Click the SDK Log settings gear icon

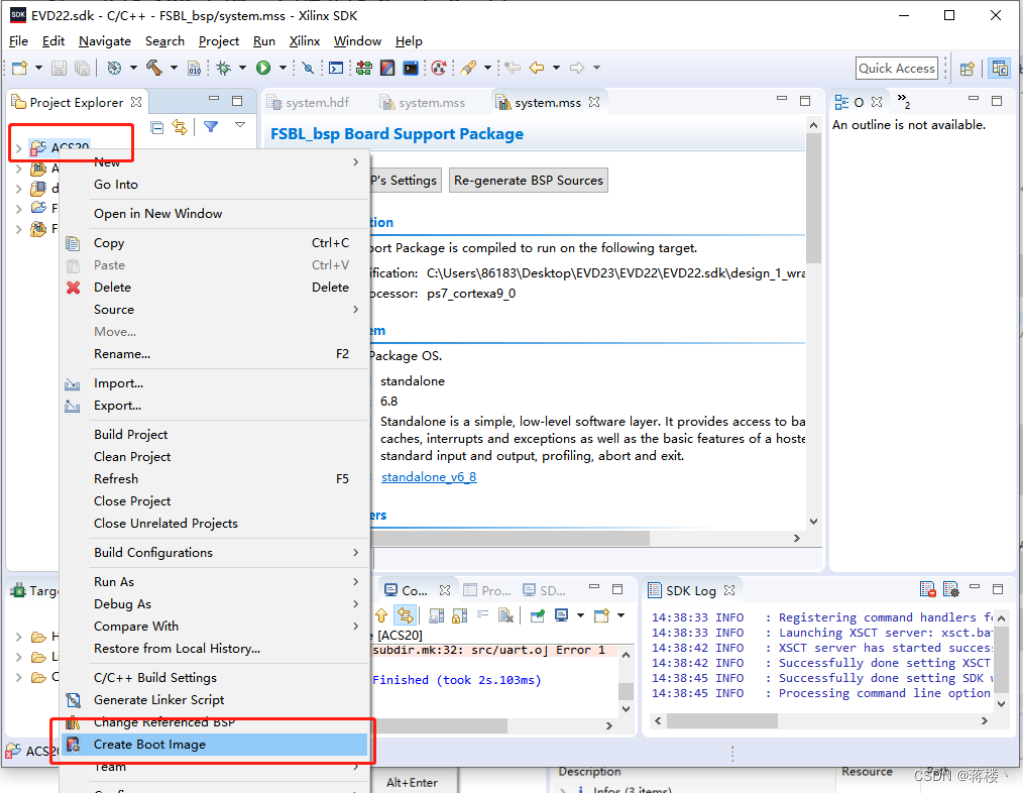951,589
